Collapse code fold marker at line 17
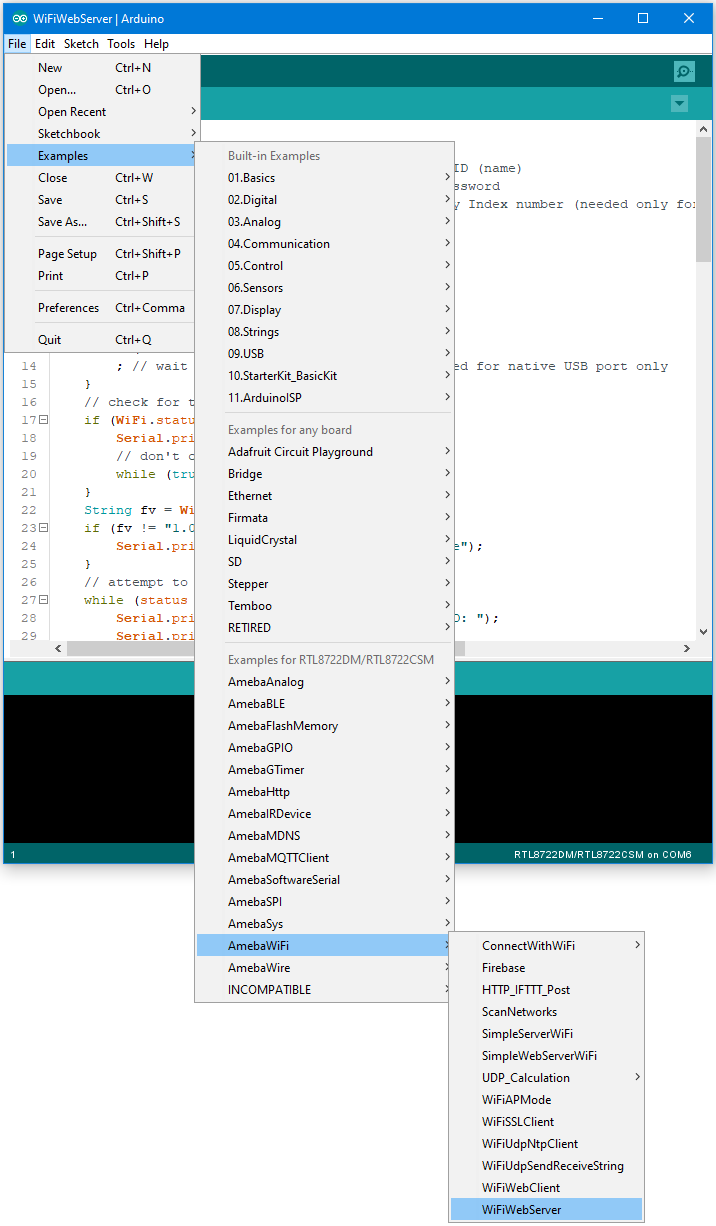716x1226 pixels. [x=43, y=420]
